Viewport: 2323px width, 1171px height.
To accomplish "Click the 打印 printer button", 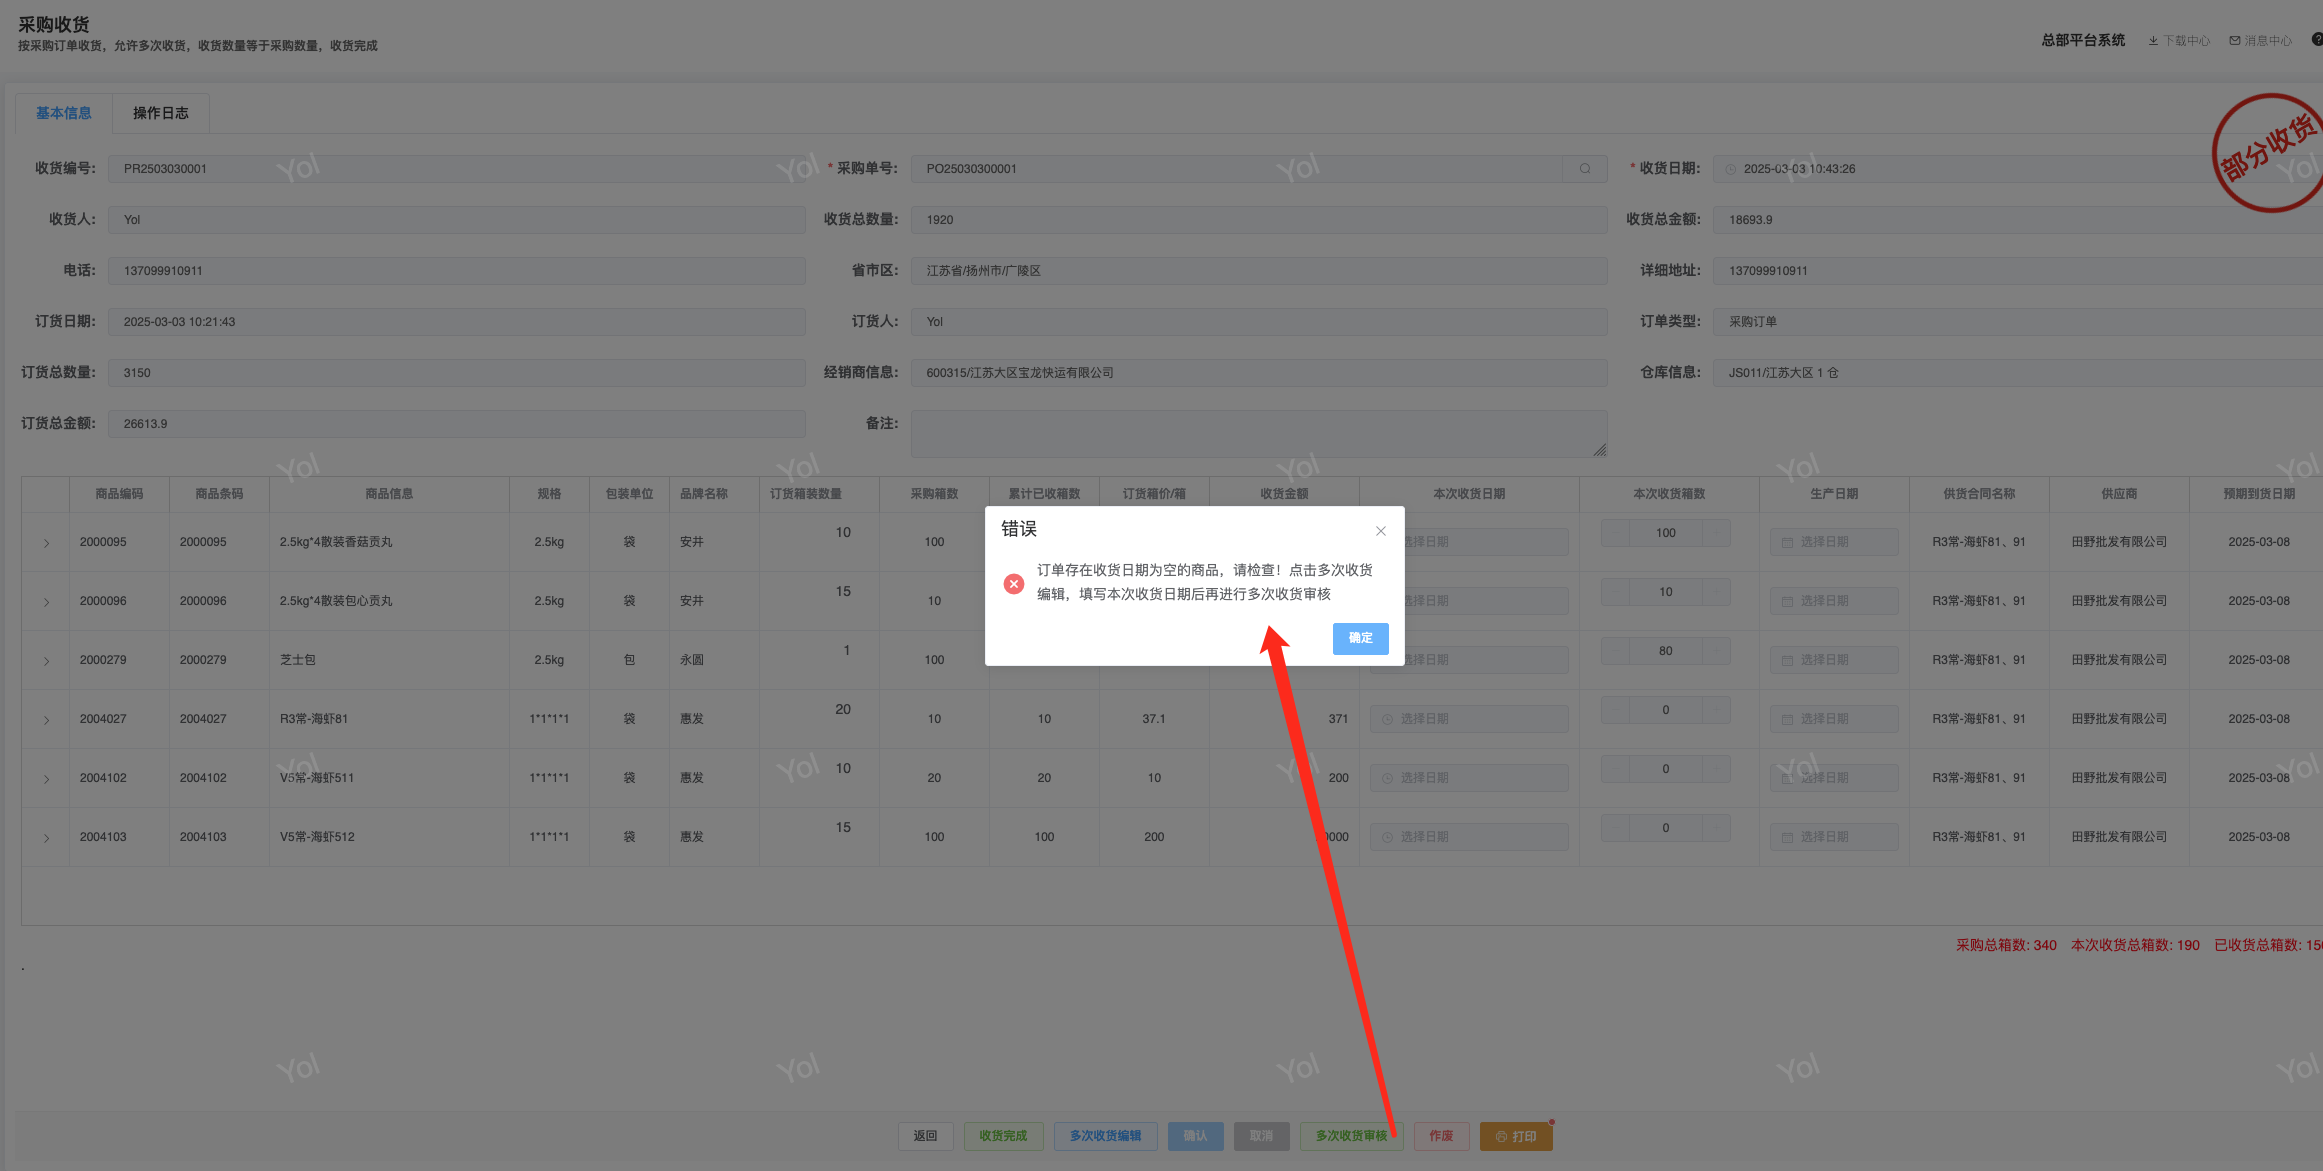I will (x=1516, y=1136).
